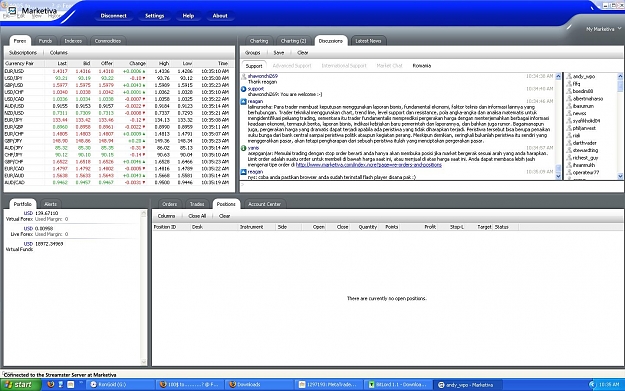Image resolution: width=625 pixels, height=391 pixels.
Task: Click the Windows Start button
Action: point(21,385)
